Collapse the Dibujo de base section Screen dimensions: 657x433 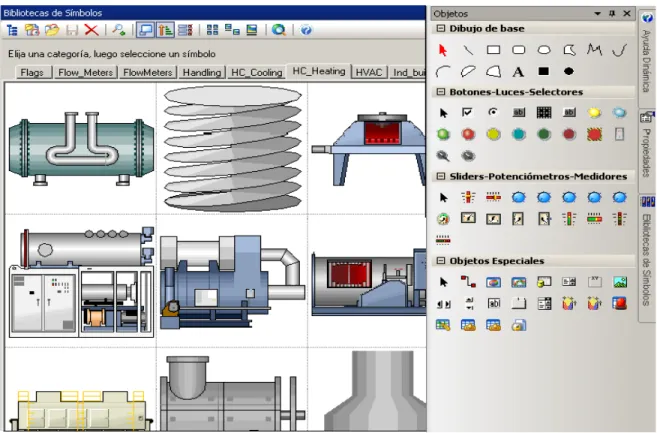coord(441,29)
